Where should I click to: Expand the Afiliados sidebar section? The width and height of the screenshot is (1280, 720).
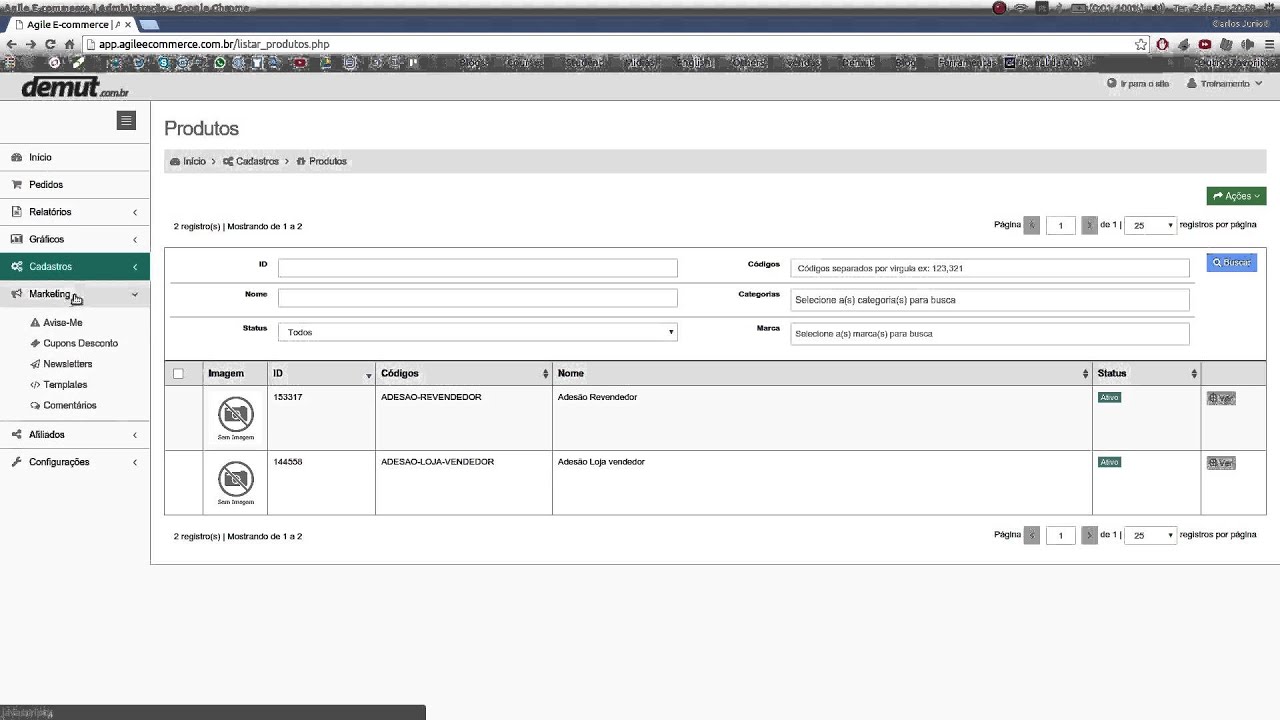pos(75,435)
